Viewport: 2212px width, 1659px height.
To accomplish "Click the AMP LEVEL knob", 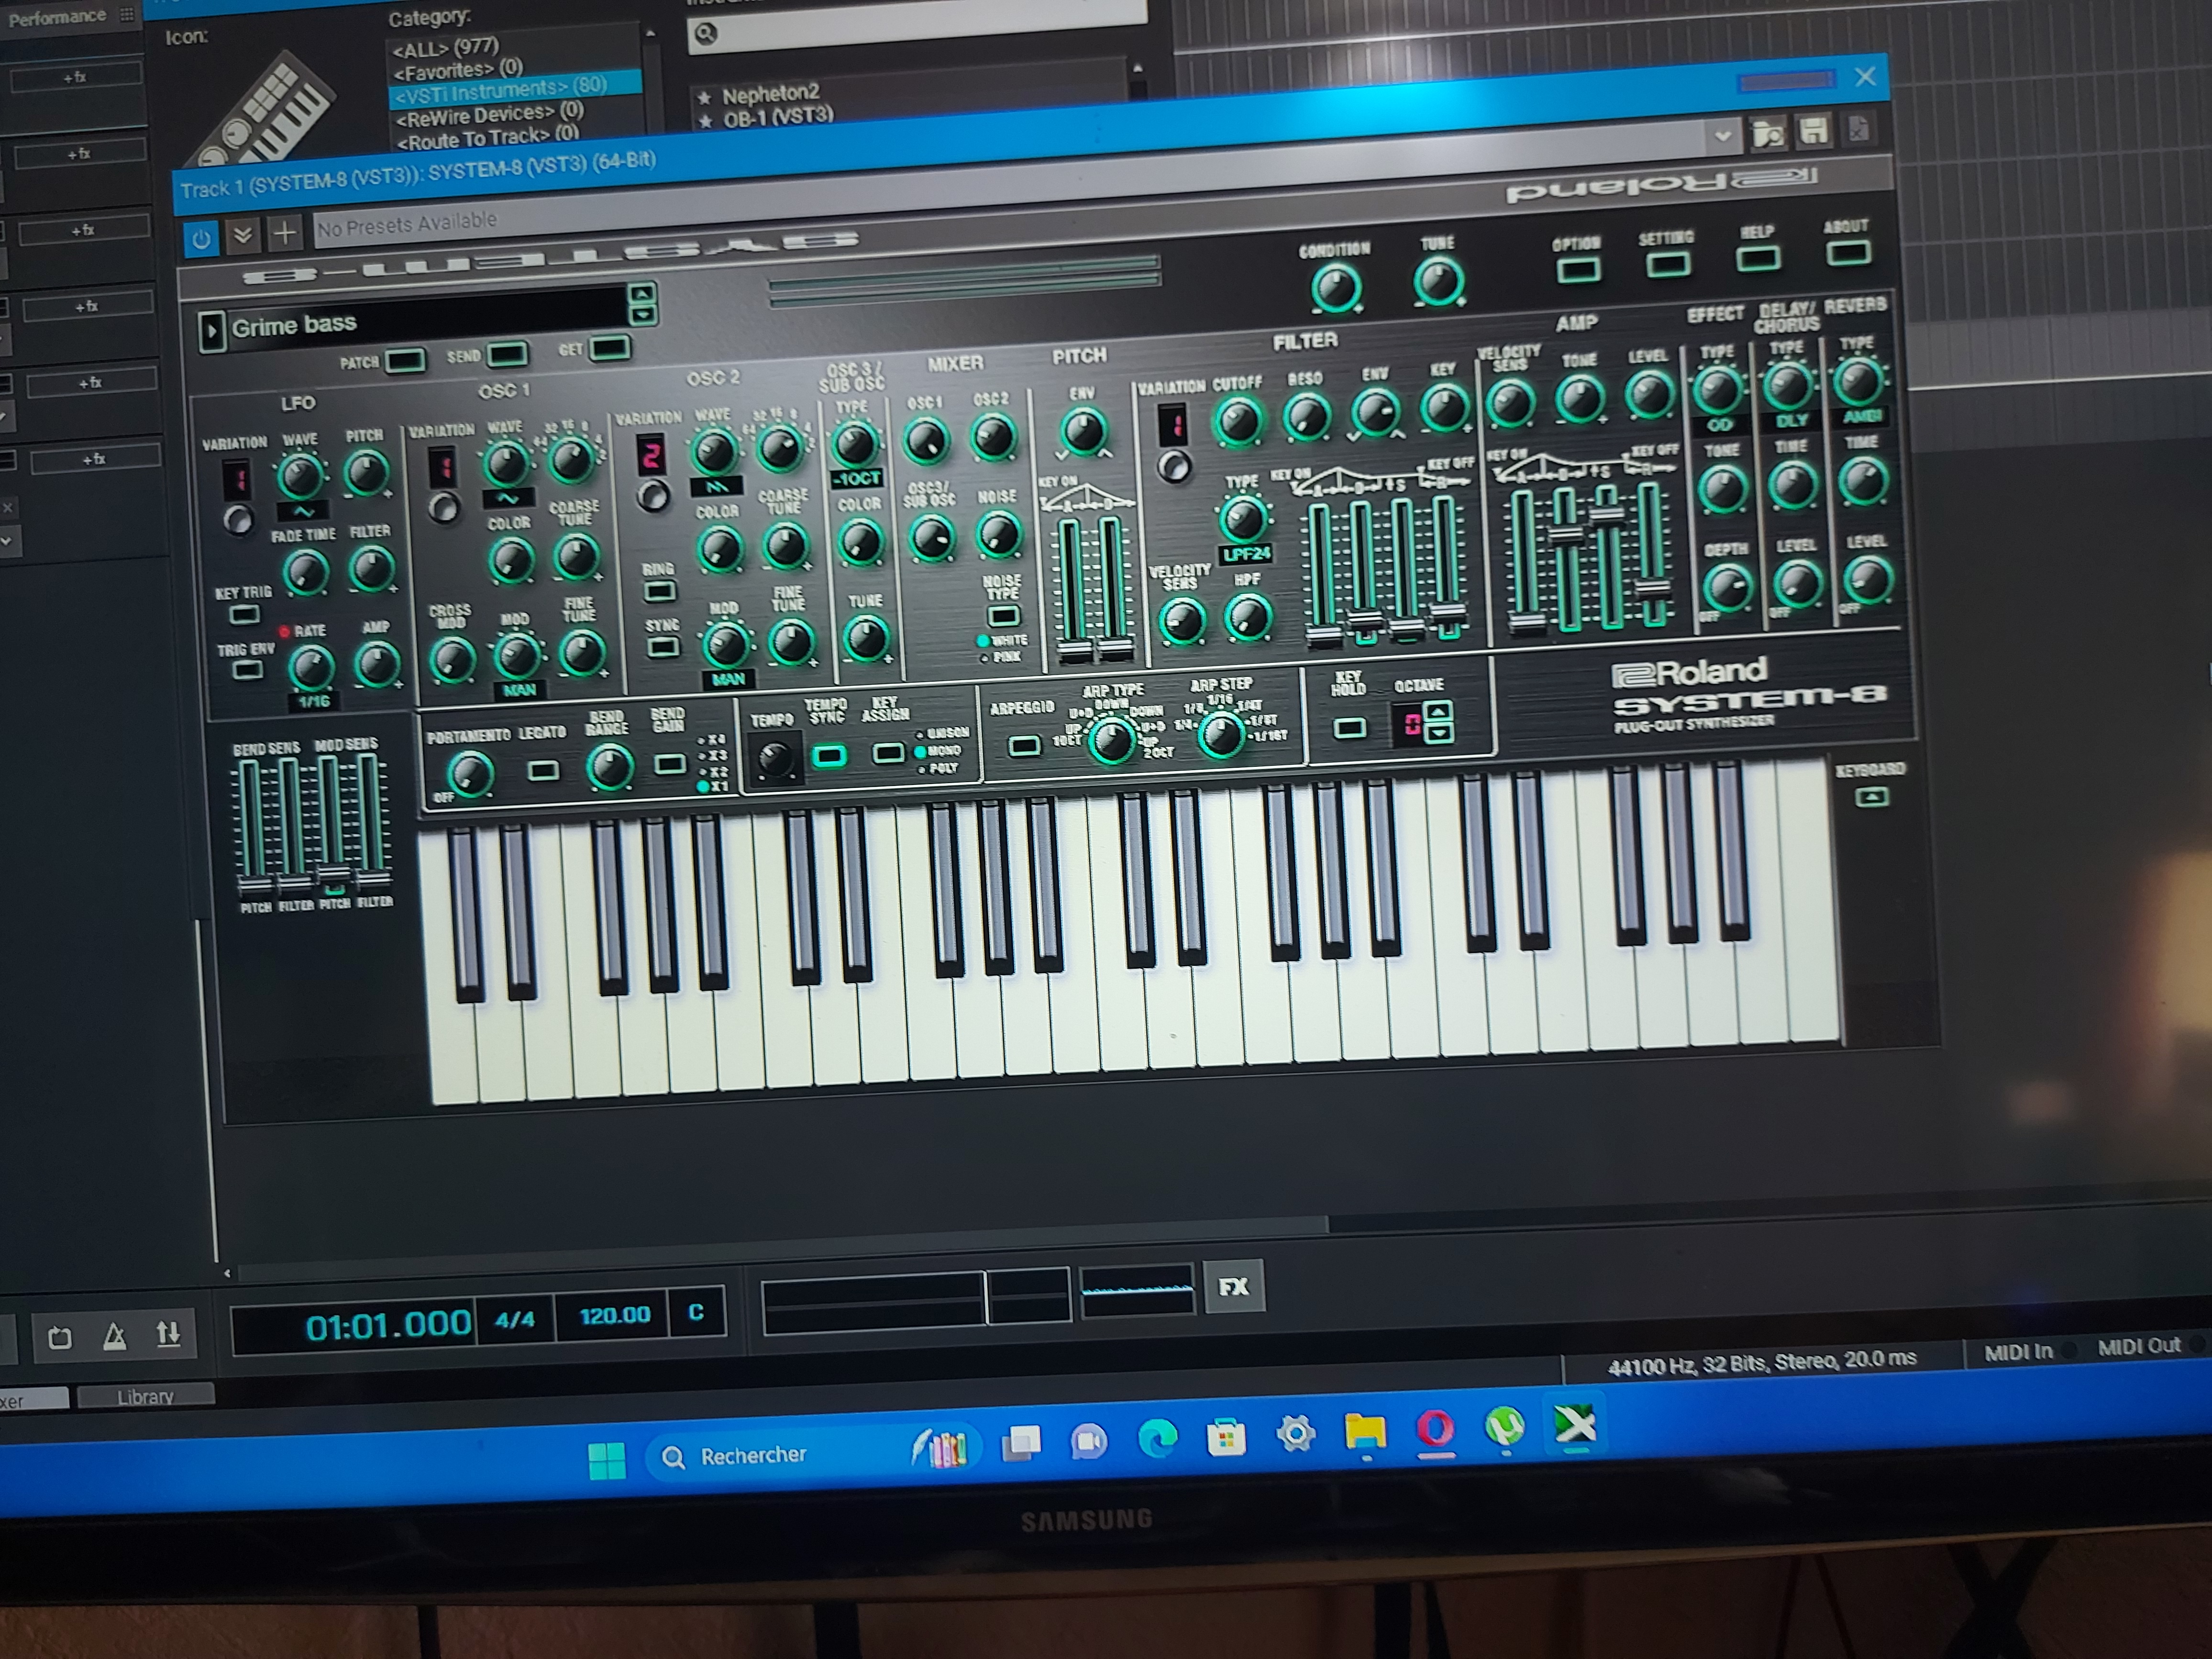I will click(x=1649, y=395).
